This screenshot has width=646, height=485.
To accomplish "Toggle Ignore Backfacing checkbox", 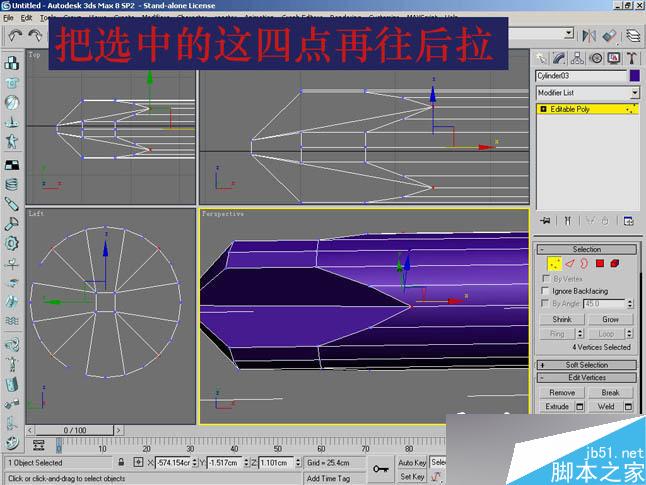I will click(545, 291).
